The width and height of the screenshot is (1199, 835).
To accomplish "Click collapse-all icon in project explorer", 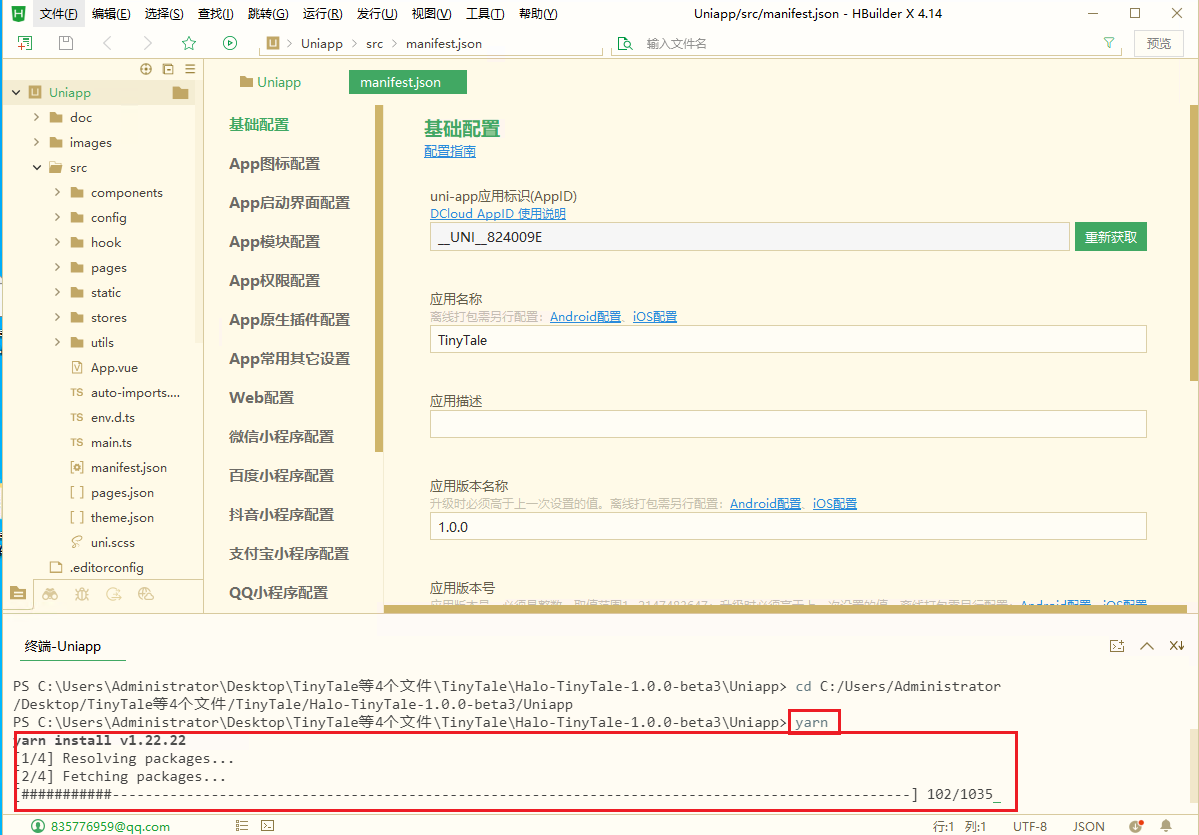I will [168, 69].
